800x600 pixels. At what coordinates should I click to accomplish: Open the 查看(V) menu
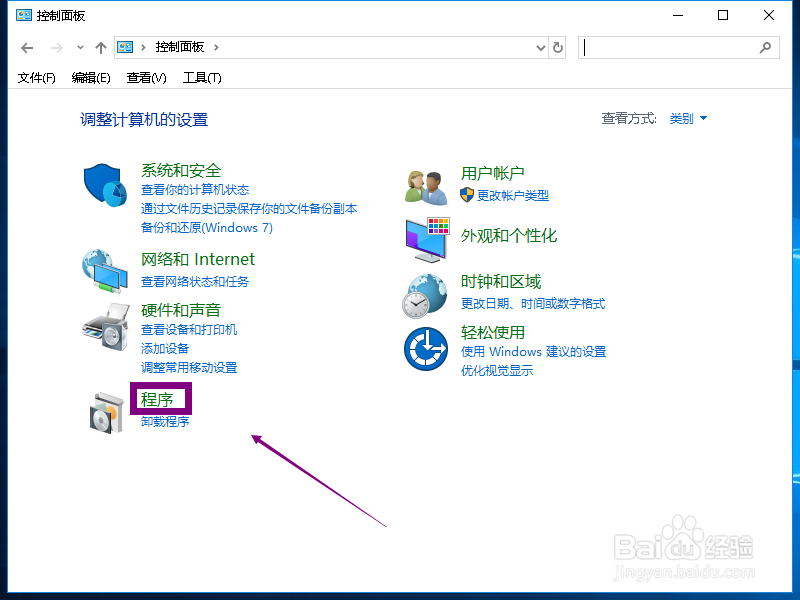coord(148,77)
